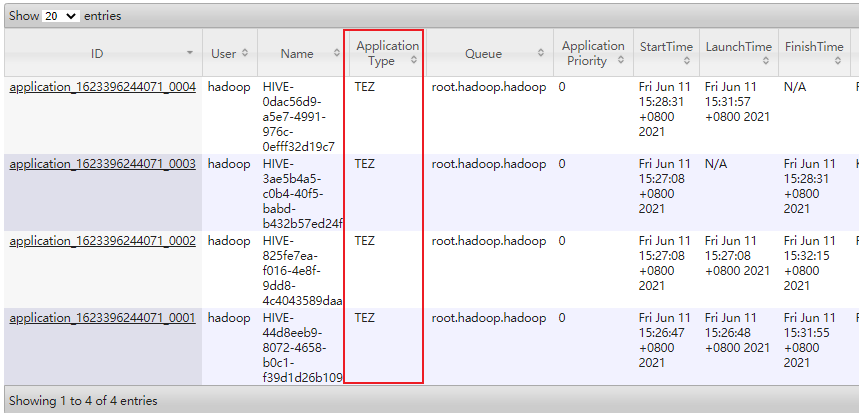This screenshot has height=413, width=859.
Task: Click LaunchTime N/A in 0003 row
Action: click(716, 164)
